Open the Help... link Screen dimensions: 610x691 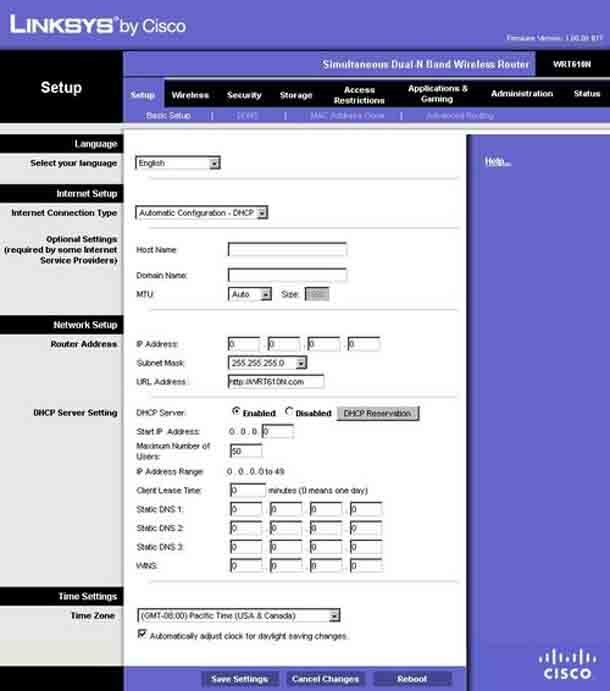point(498,162)
